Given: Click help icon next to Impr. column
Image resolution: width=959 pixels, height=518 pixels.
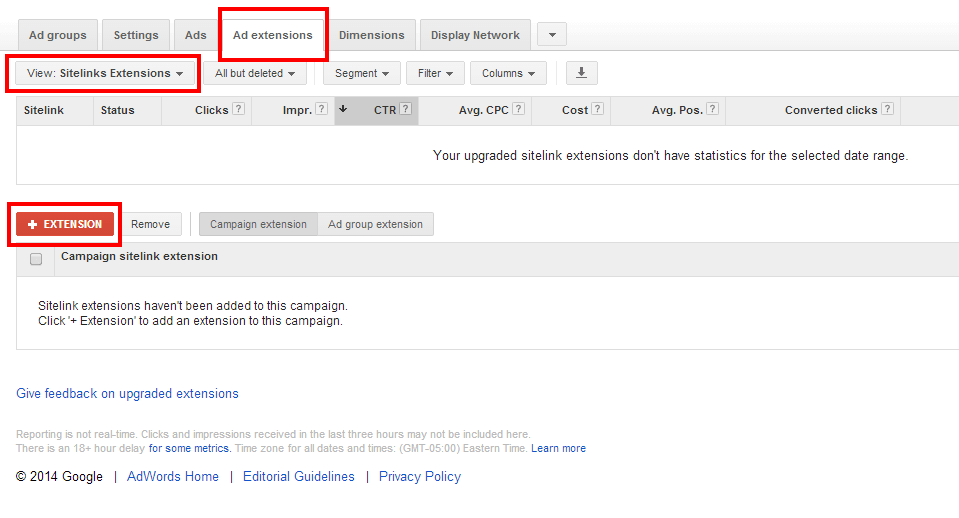Looking at the screenshot, I should tap(321, 110).
